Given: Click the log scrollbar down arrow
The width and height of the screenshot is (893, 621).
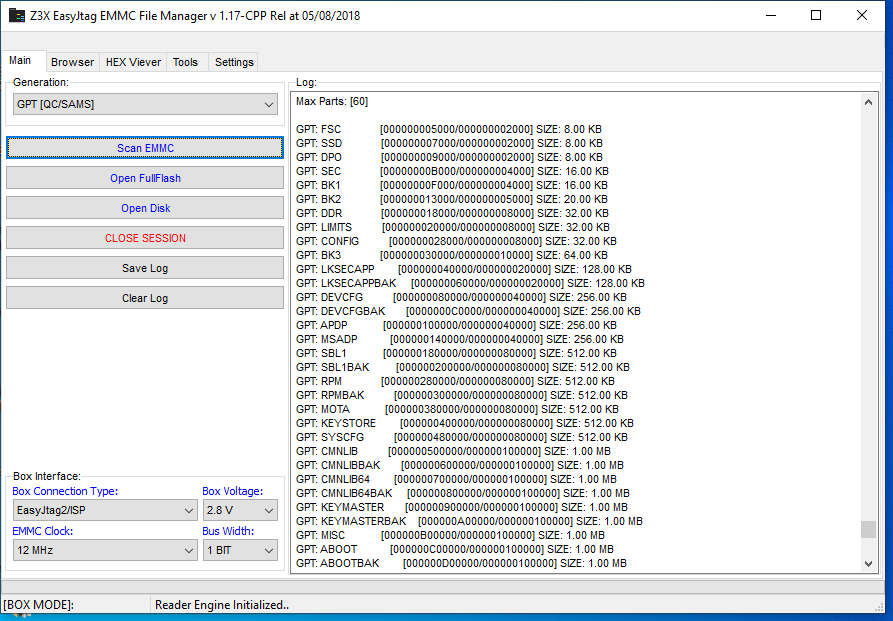Looking at the screenshot, I should tap(869, 564).
